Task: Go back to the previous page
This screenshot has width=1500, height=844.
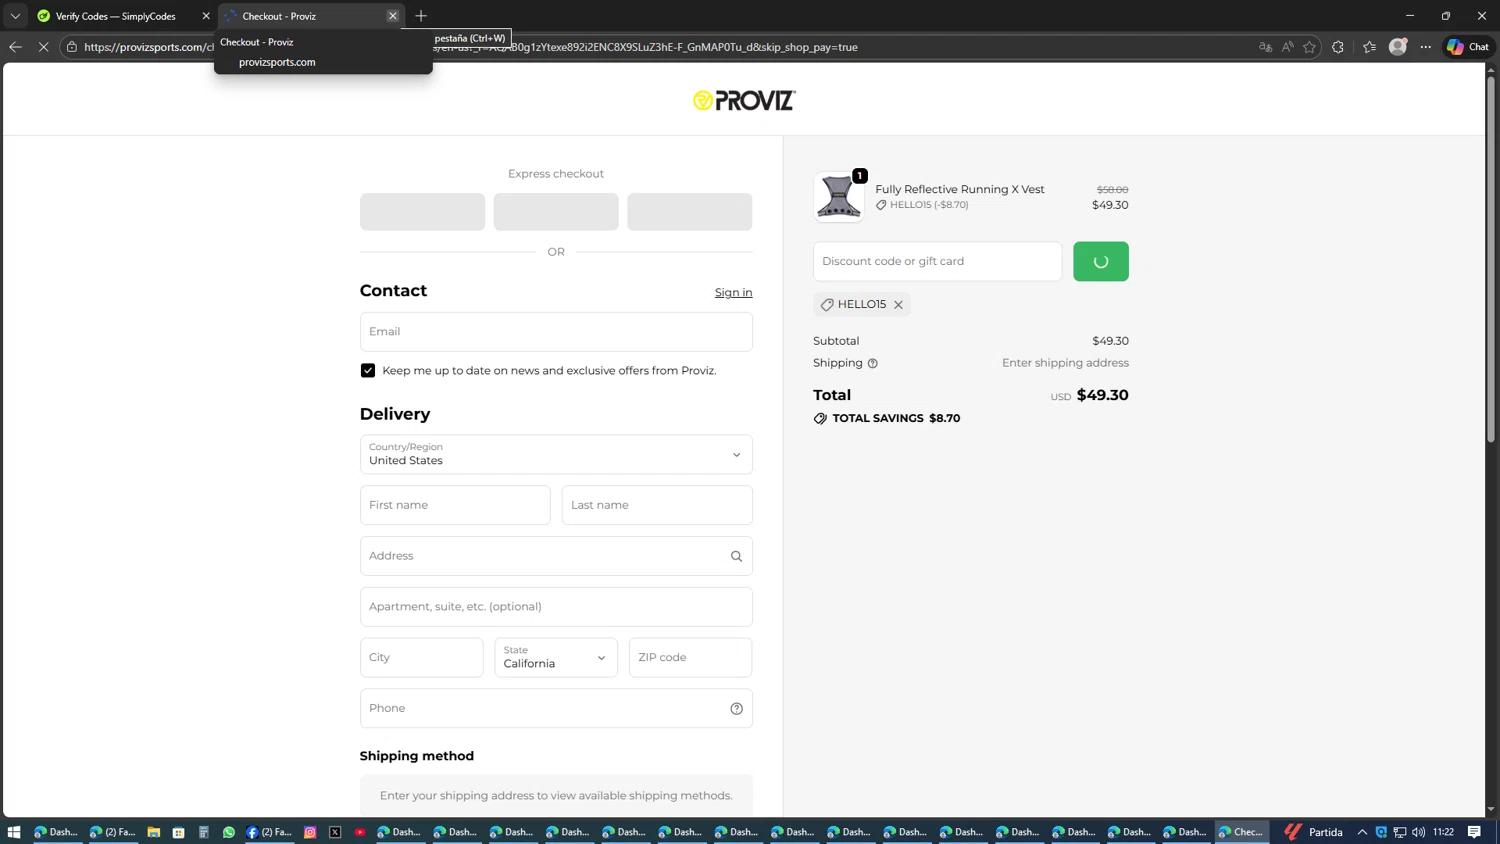Action: click(x=15, y=47)
